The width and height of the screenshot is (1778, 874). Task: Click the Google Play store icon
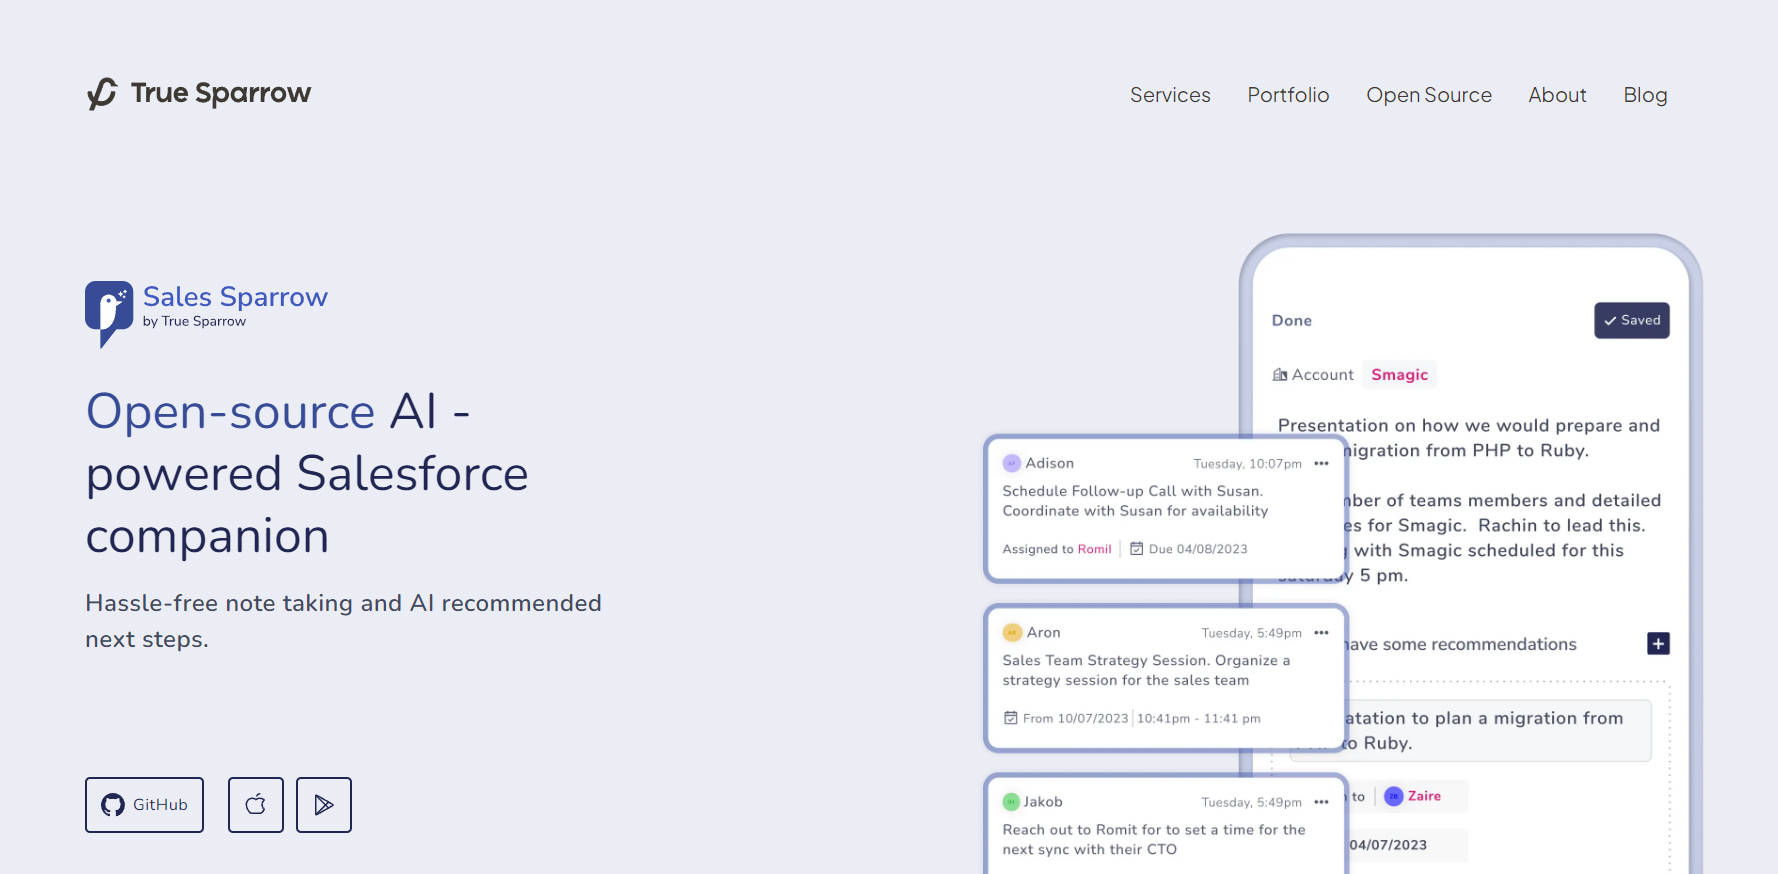click(324, 805)
